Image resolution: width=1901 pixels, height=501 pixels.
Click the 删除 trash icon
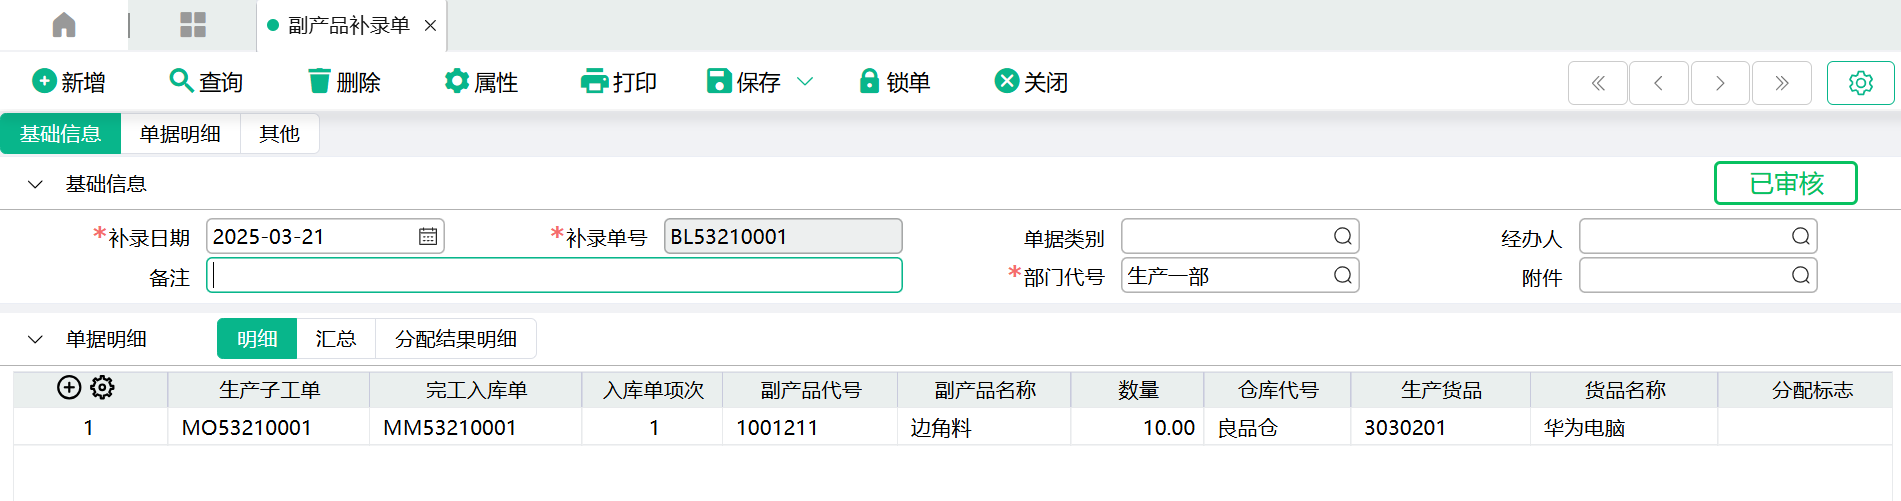point(319,81)
